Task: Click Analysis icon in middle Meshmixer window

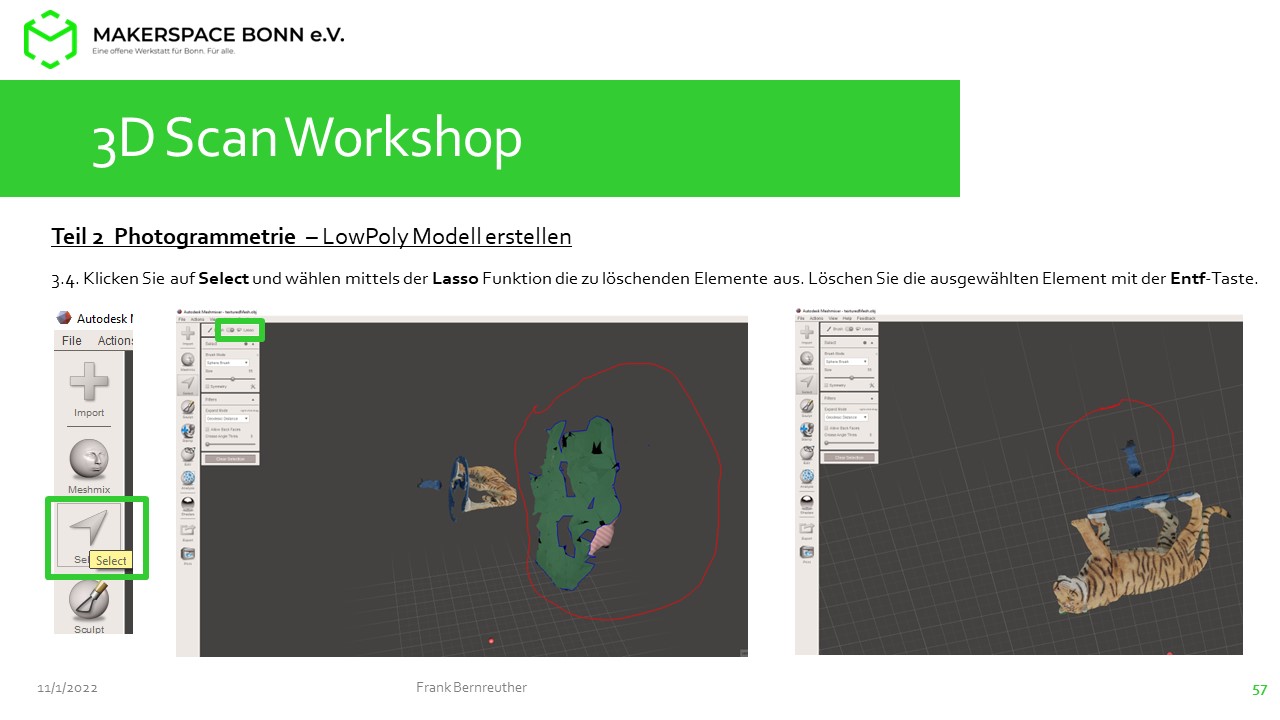Action: click(188, 478)
